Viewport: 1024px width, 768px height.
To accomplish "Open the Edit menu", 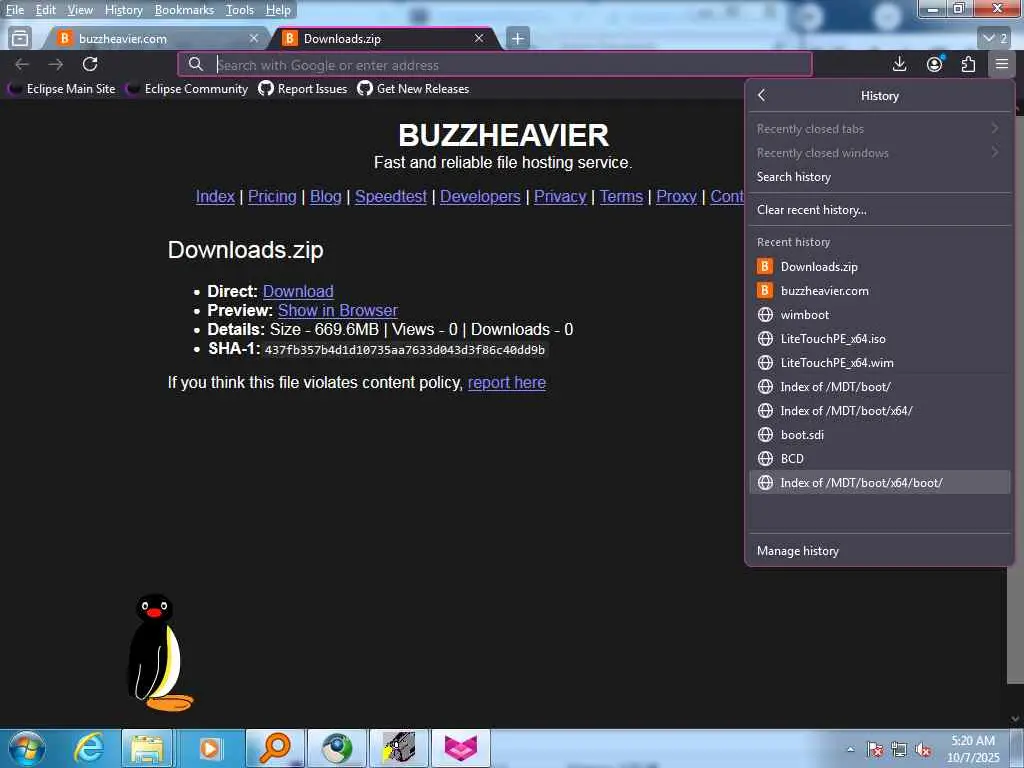I will 45,10.
